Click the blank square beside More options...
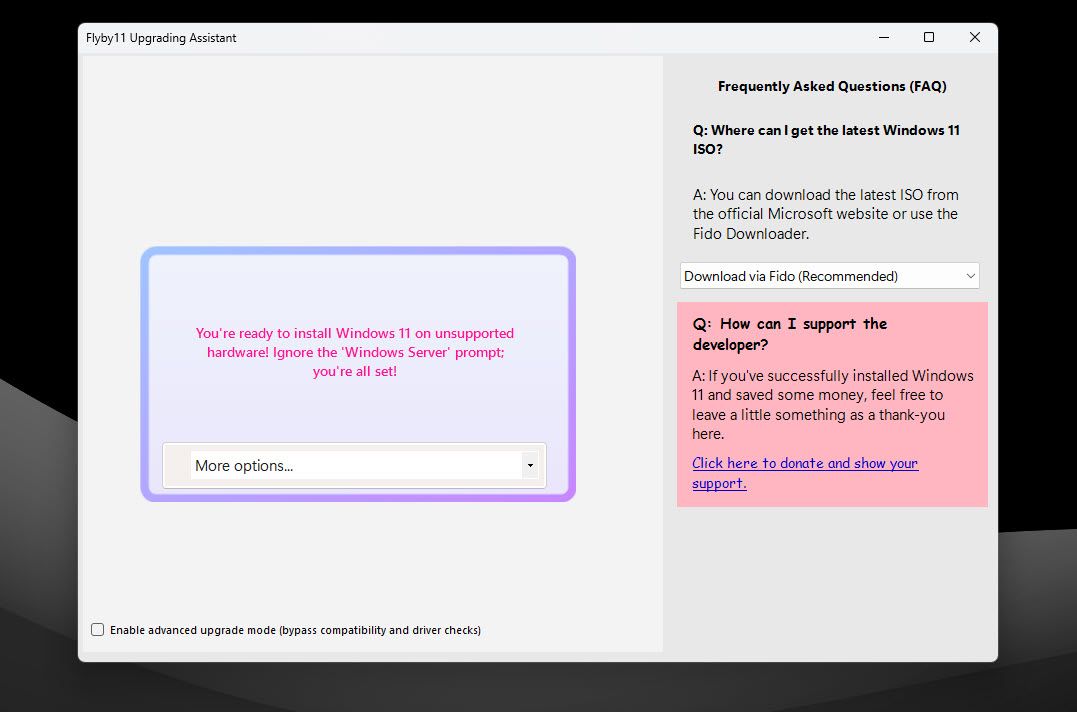This screenshot has height=712, width=1077. point(179,466)
